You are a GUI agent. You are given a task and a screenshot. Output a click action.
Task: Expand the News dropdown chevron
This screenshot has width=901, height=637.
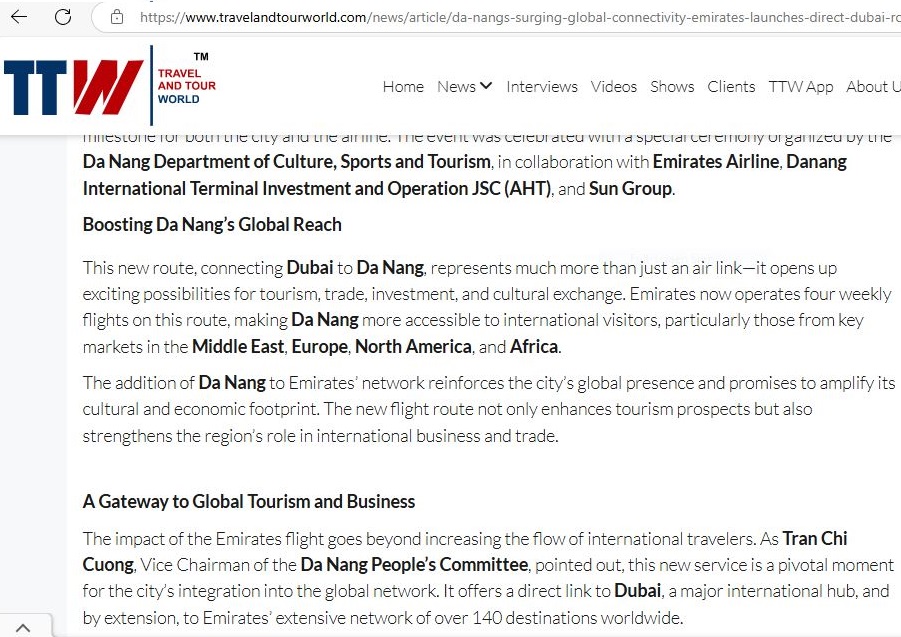486,86
